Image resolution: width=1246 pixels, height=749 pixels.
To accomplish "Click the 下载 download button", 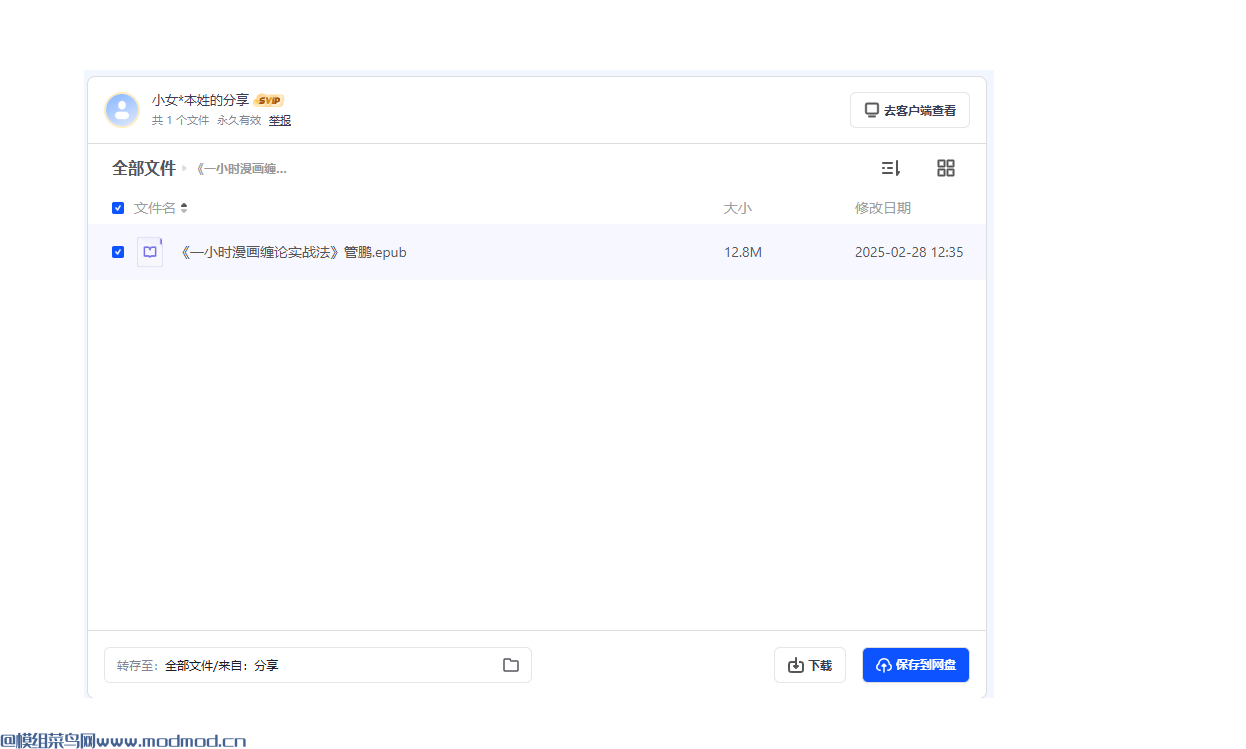I will click(x=810, y=665).
